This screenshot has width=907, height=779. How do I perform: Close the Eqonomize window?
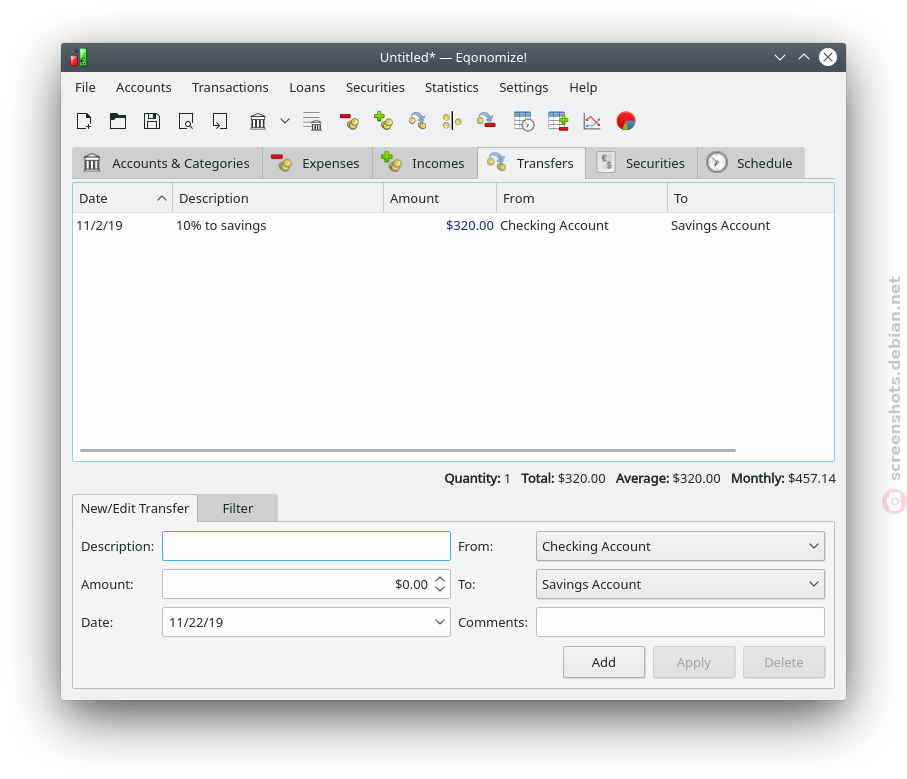[x=828, y=57]
